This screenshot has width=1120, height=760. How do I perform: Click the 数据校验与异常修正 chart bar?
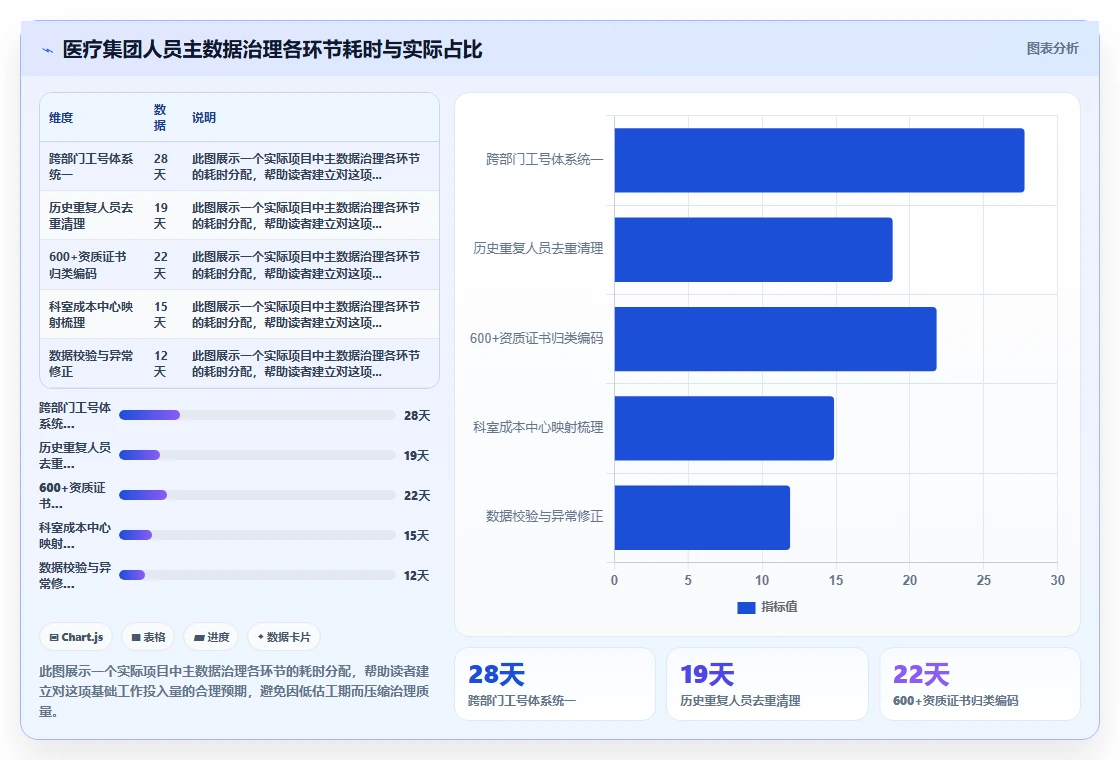pos(702,517)
